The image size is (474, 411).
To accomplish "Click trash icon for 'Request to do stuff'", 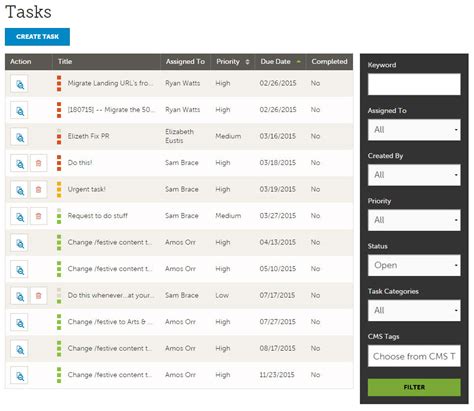I will (x=39, y=216).
